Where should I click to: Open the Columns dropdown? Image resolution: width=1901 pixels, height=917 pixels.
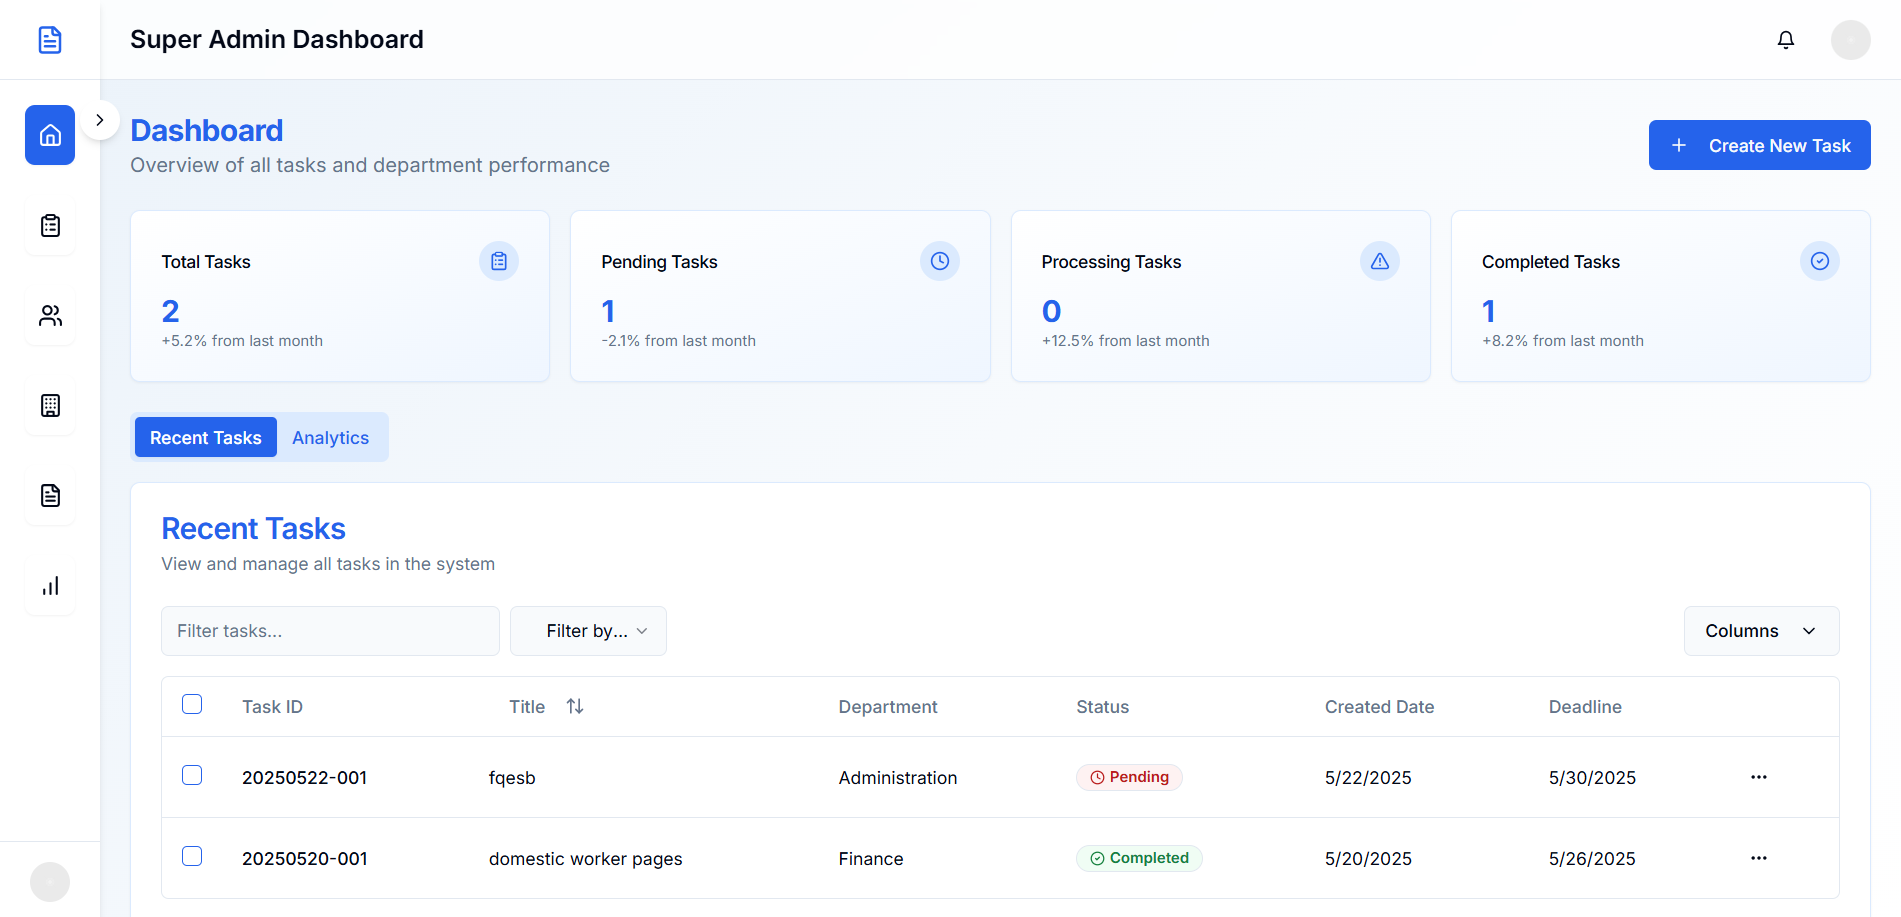[x=1762, y=631]
